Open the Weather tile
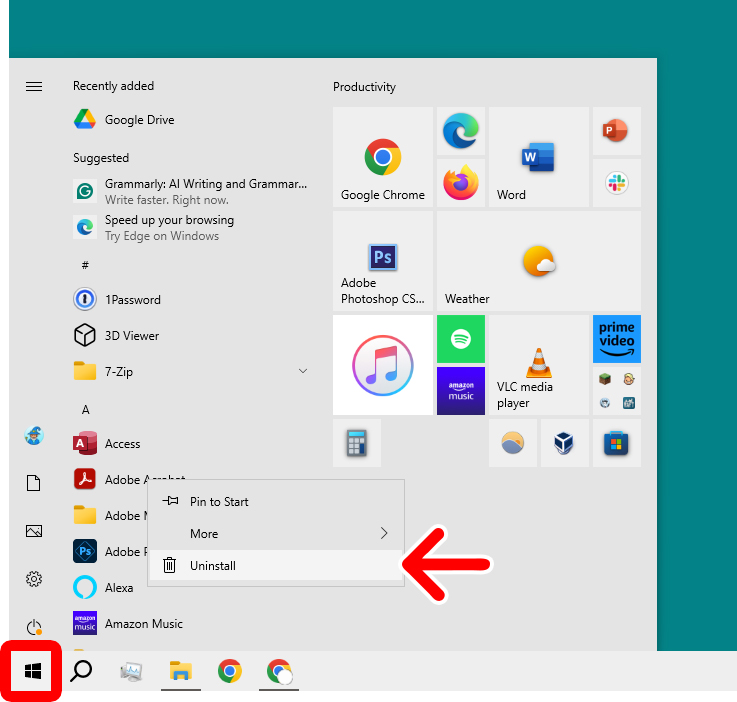Screen dimensions: 737x702 (539, 261)
